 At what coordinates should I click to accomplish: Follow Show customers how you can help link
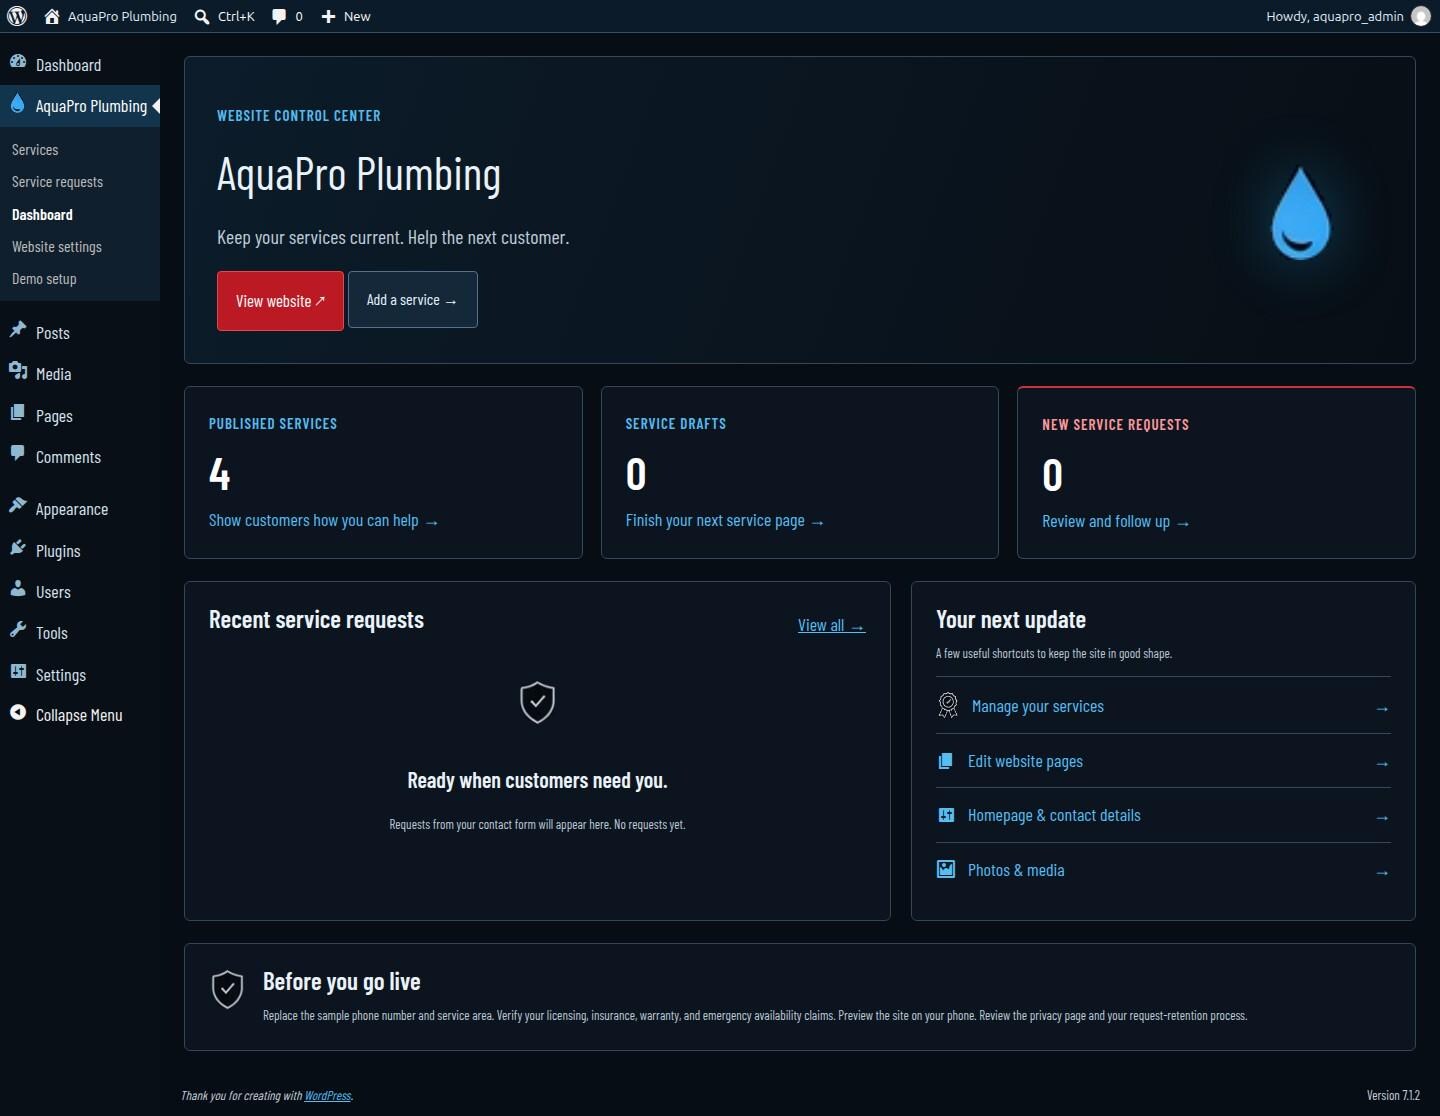click(x=323, y=521)
